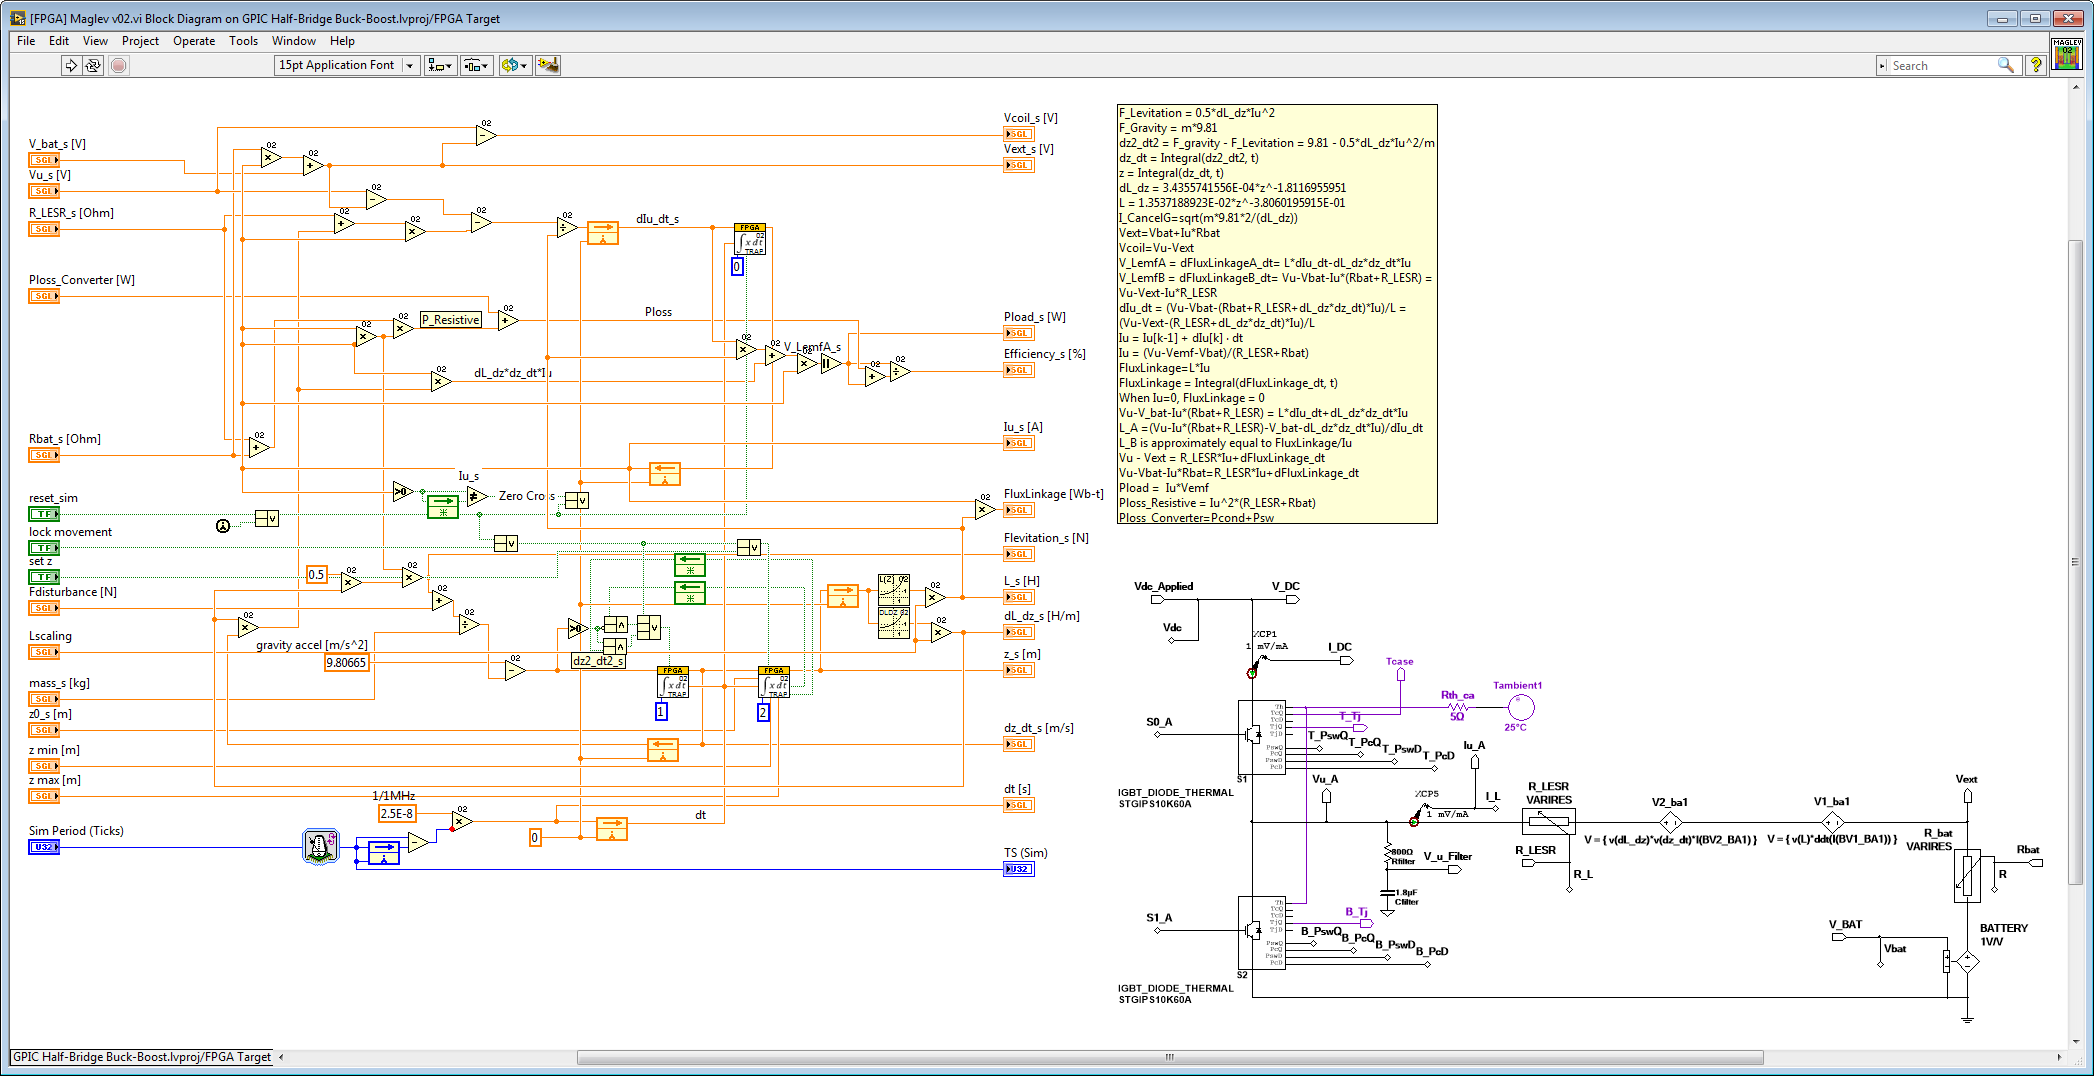Select the 9.80665 gravity constant
Image resolution: width=2094 pixels, height=1076 pixels.
coord(347,663)
